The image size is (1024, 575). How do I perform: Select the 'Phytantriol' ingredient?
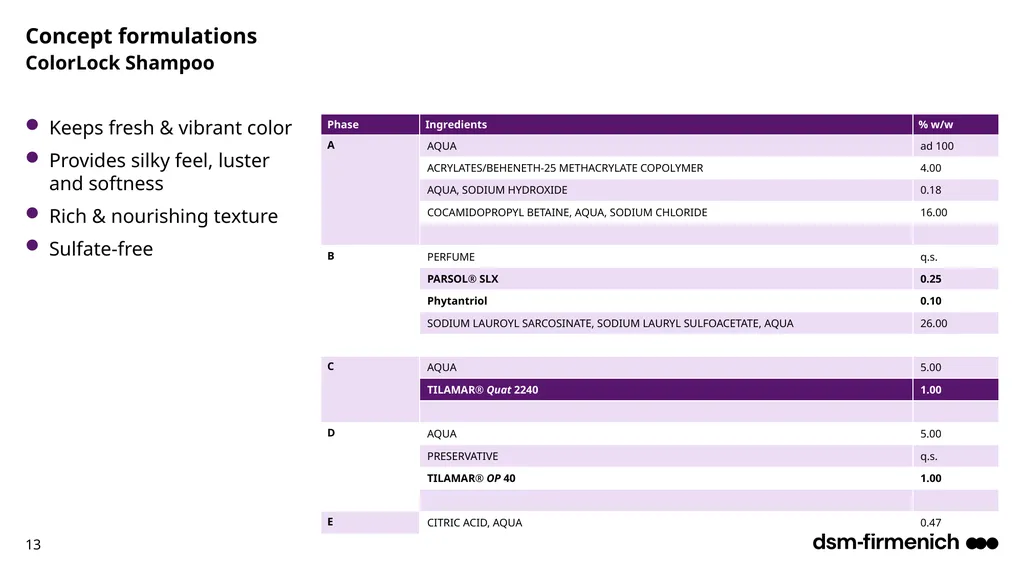coord(457,301)
